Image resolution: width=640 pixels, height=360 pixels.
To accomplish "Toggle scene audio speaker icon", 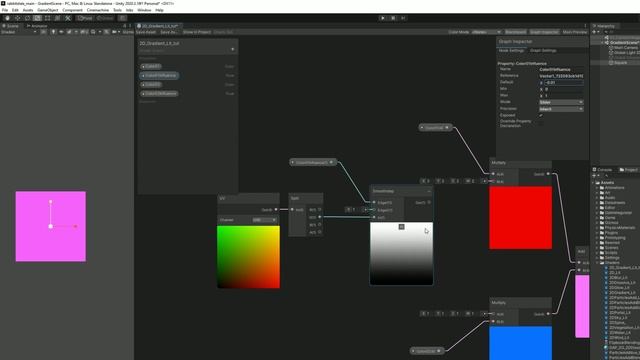I will 61,32.
